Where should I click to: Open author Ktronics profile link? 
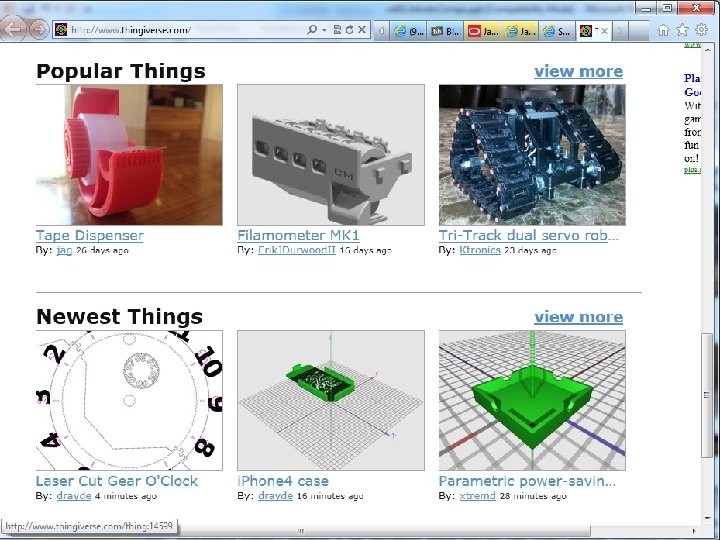(x=480, y=250)
